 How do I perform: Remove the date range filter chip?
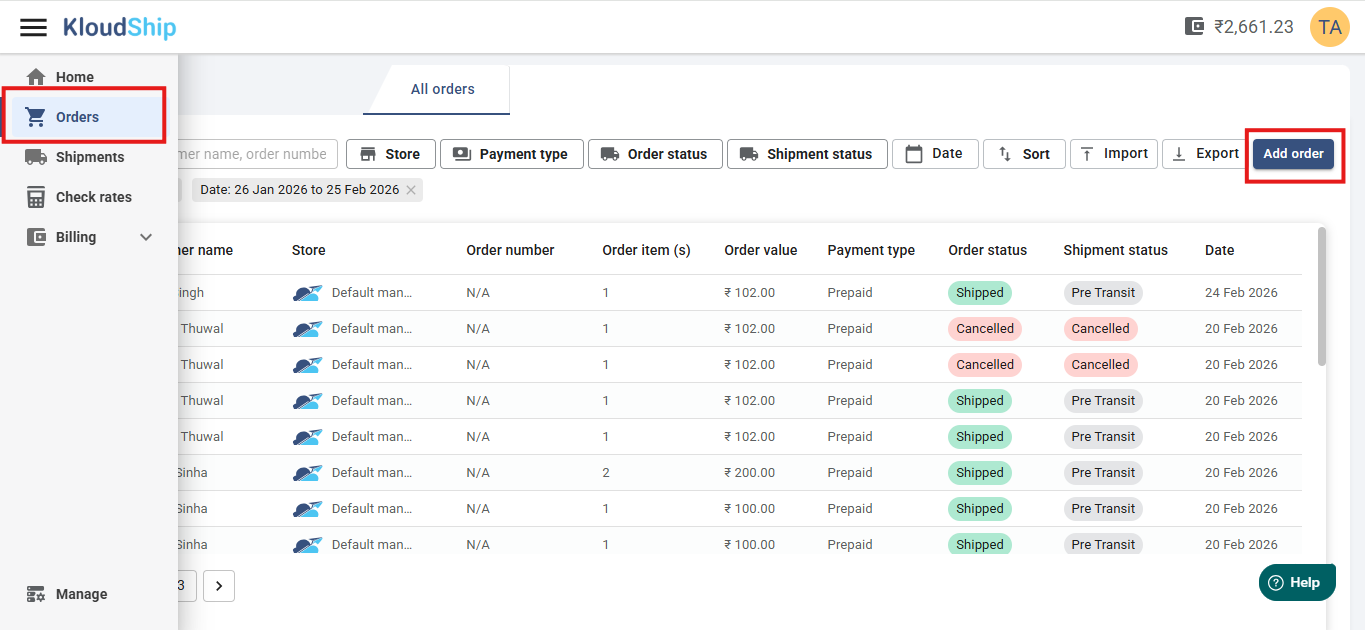click(411, 190)
